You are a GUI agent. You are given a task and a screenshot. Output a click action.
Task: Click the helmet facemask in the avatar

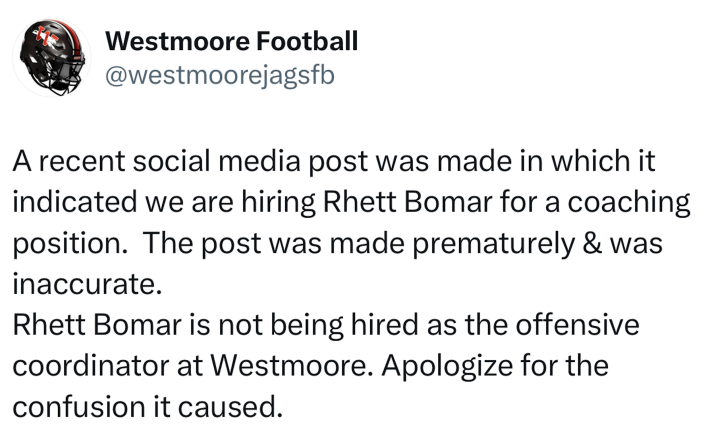pos(63,77)
